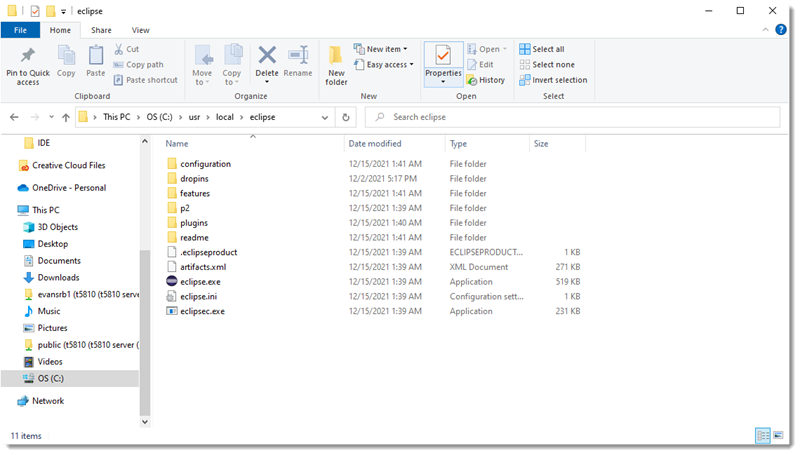Open the New item dropdown
This screenshot has width=800, height=455.
point(381,49)
